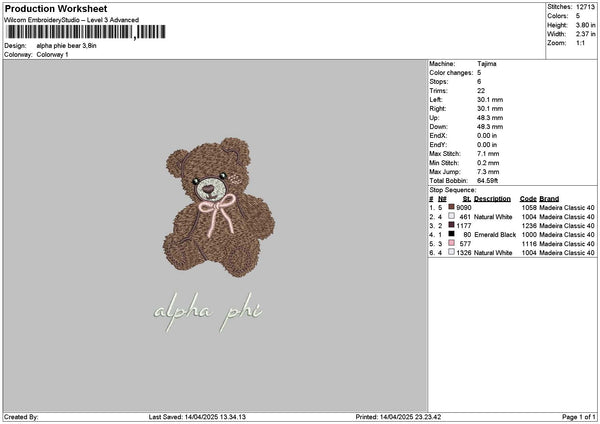600x424 pixels.
Task: Click the Height value '3.80 in'
Action: pyautogui.click(x=585, y=25)
